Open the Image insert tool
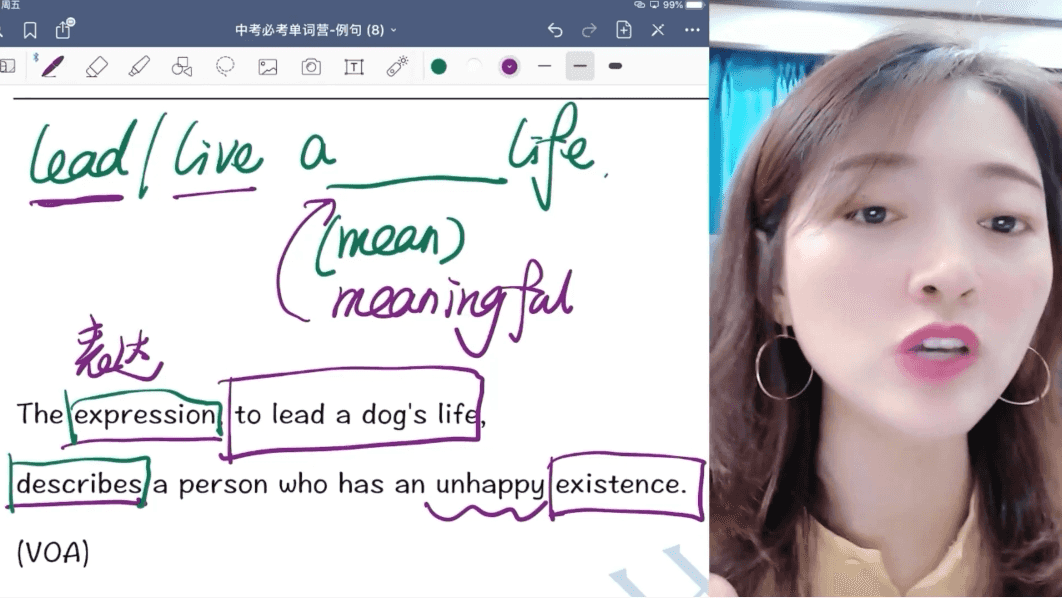The width and height of the screenshot is (1062, 598). [268, 67]
